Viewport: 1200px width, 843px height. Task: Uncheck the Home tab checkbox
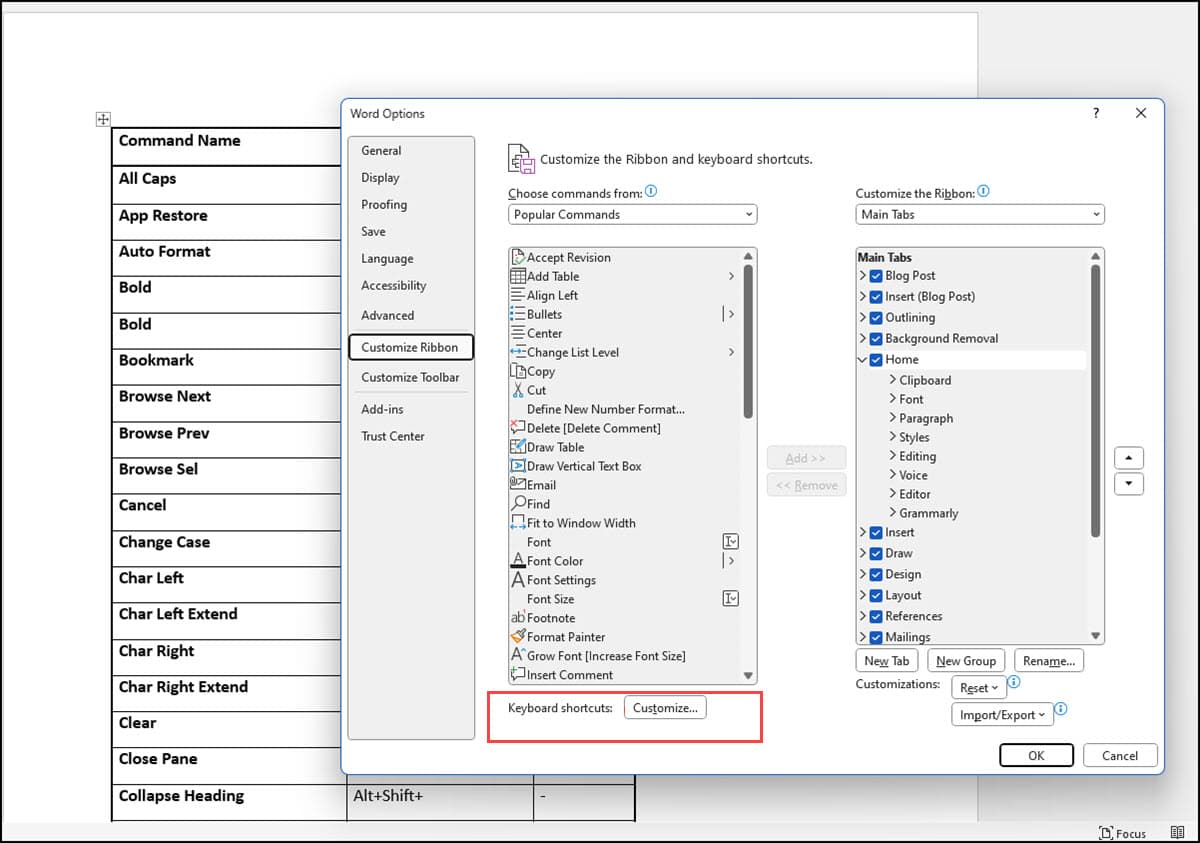point(875,359)
